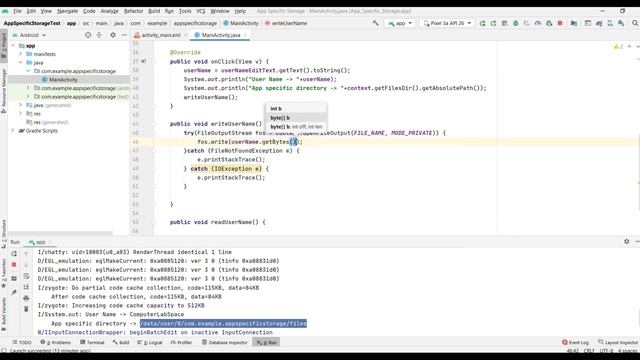Choose 'int b' in the parameter popup

coord(296,109)
